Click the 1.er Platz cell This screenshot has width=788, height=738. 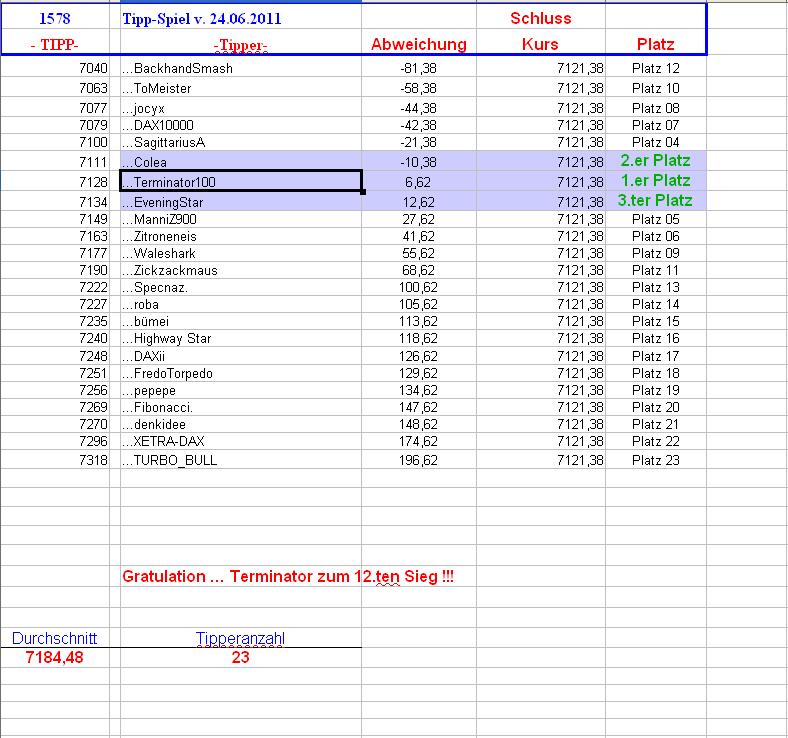(656, 180)
